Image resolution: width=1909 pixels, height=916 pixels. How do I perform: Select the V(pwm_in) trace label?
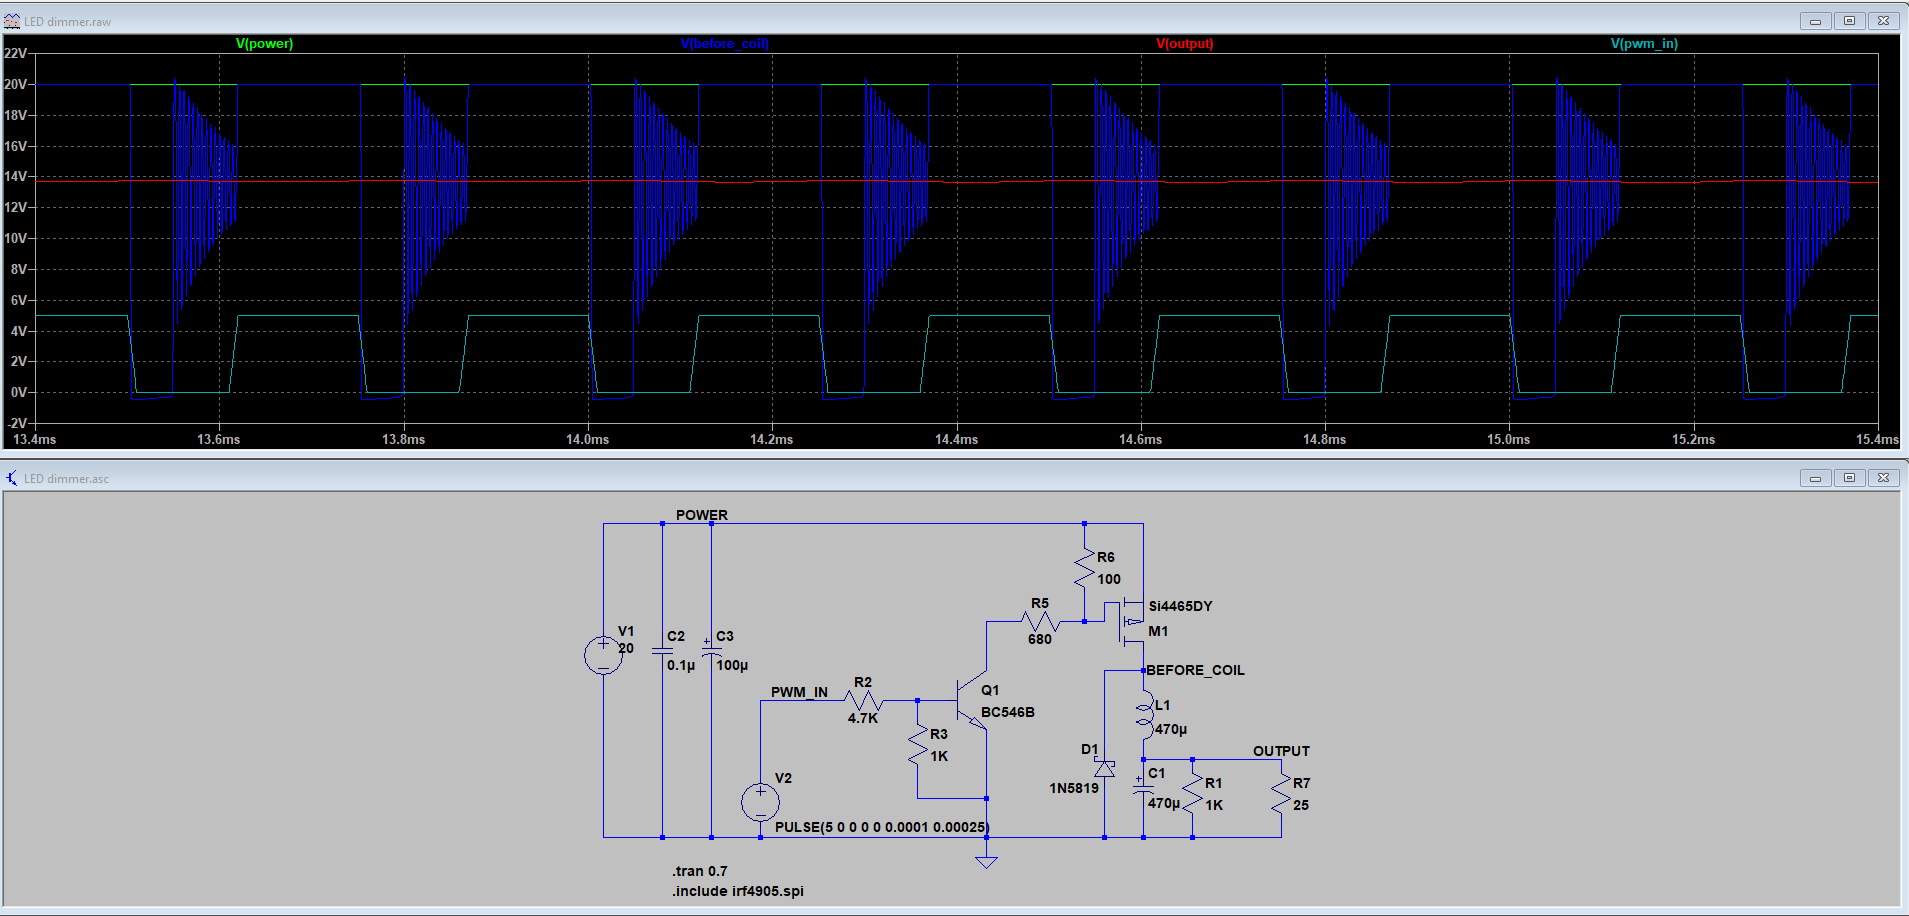[x=1644, y=44]
